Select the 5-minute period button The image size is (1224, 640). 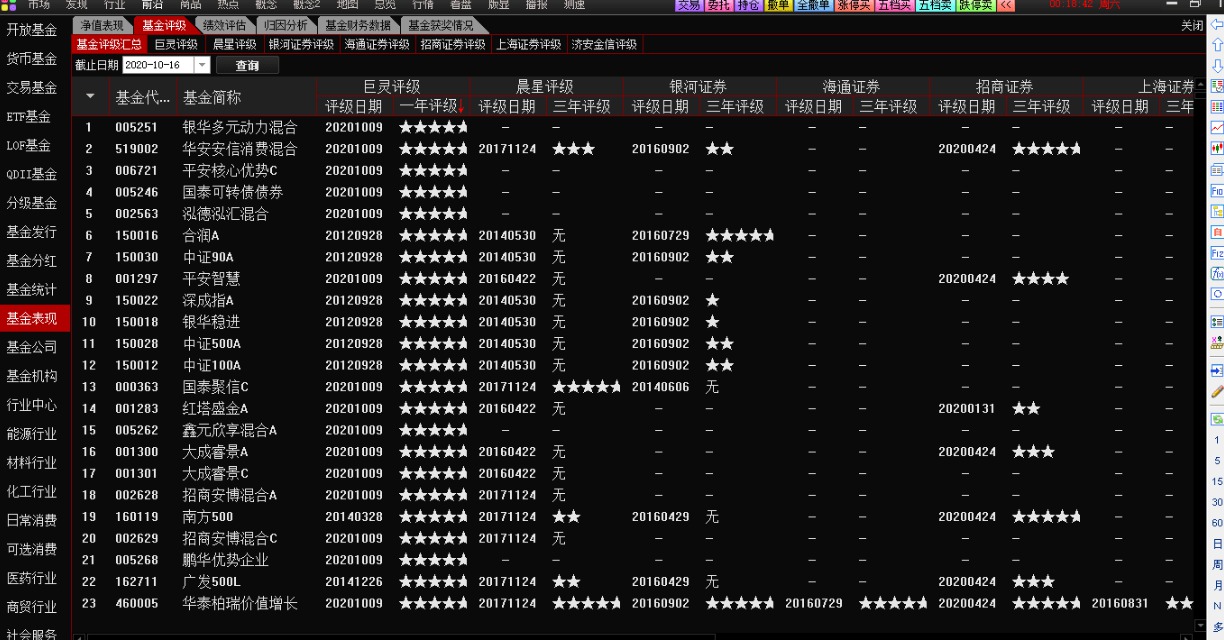[1217, 461]
